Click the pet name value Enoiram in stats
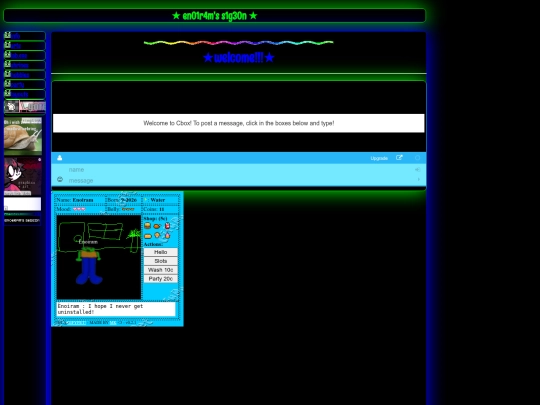Viewport: 540px width, 405px height. 83,200
